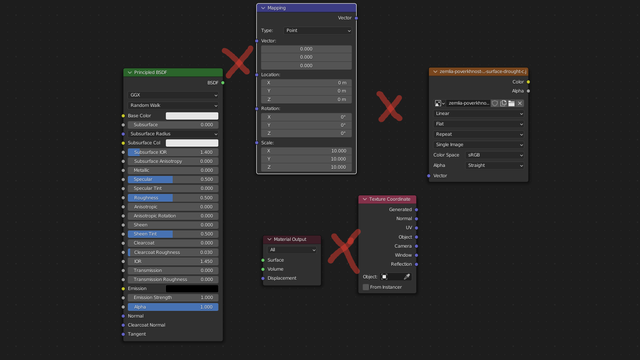The image size is (640, 360).
Task: Click the Color output socket of Image Texture
Action: pos(528,82)
